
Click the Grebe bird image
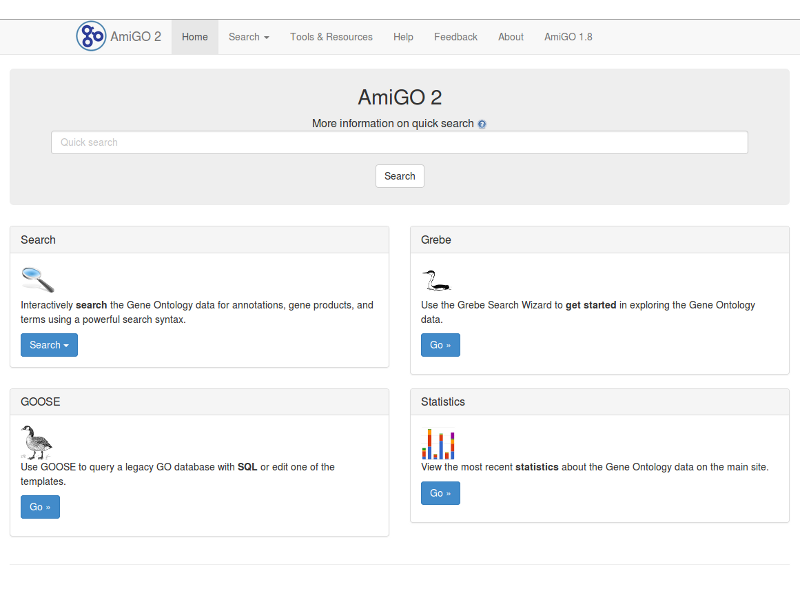[x=435, y=279]
